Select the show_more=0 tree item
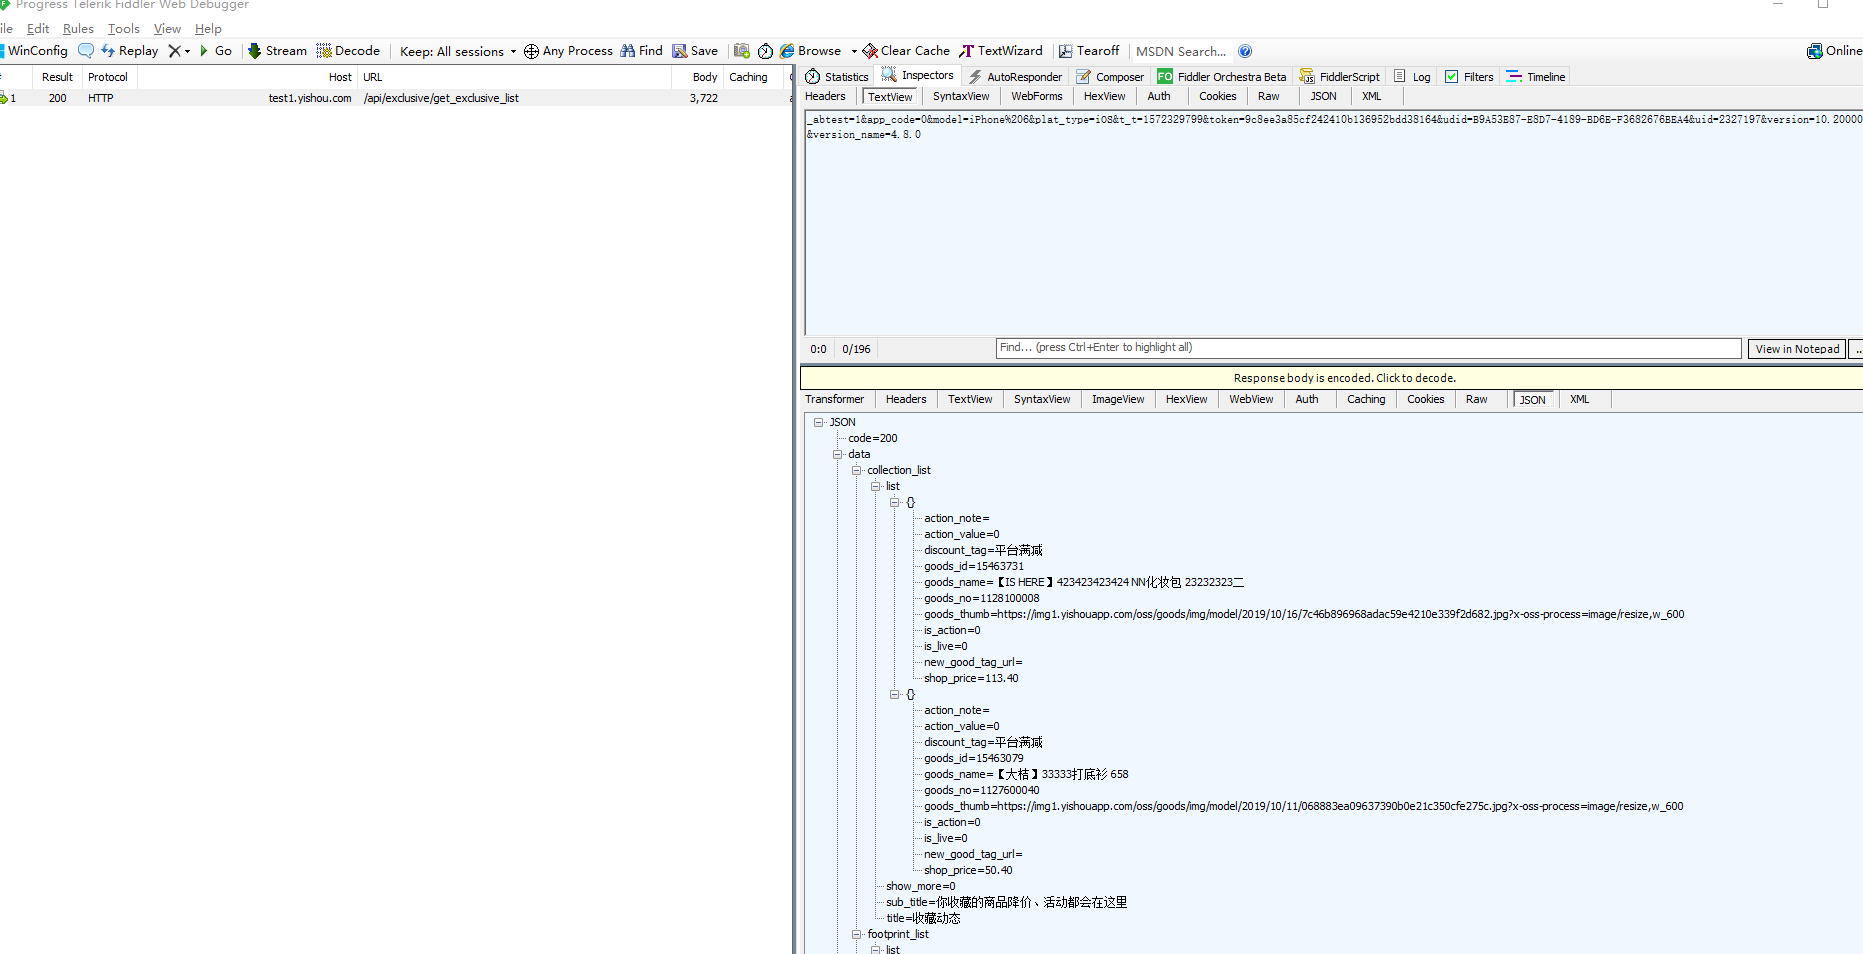The height and width of the screenshot is (954, 1863). pos(920,886)
